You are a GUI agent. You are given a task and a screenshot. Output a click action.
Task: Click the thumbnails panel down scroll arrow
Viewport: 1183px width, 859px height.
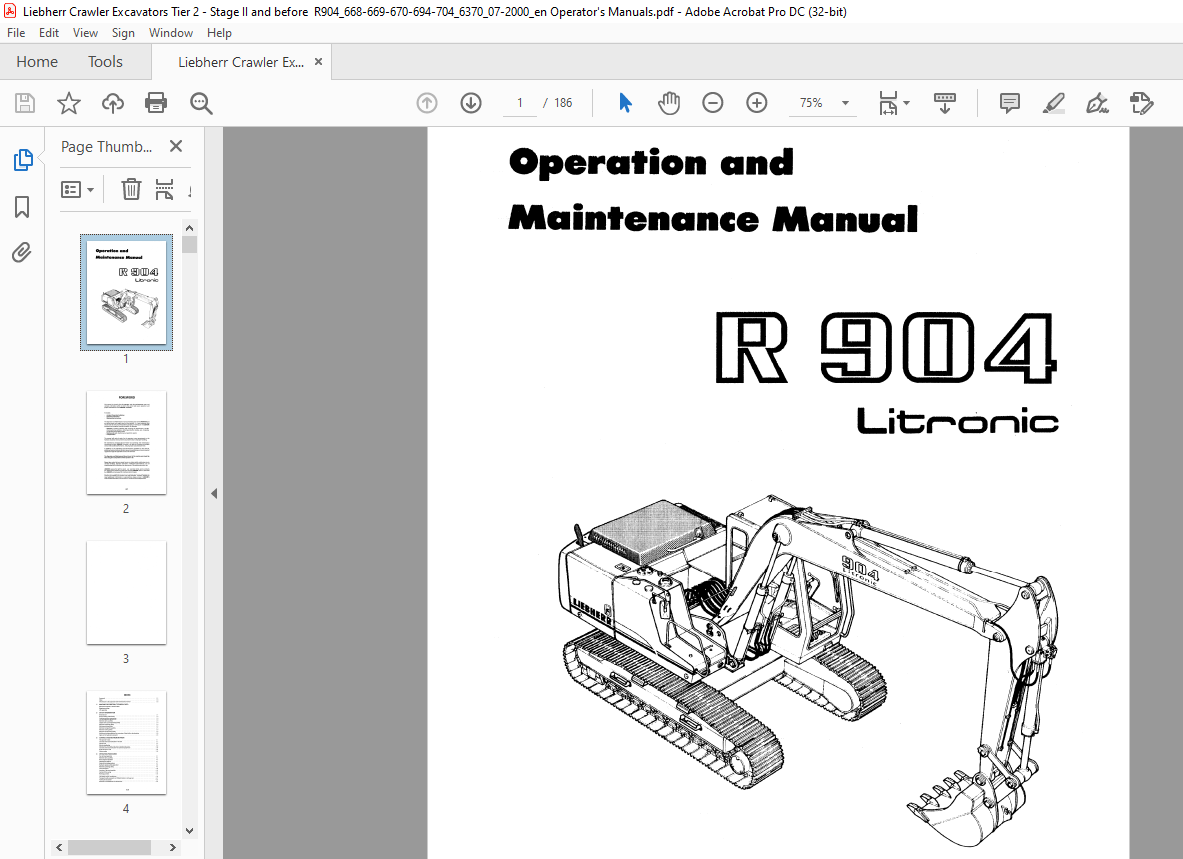pos(189,830)
